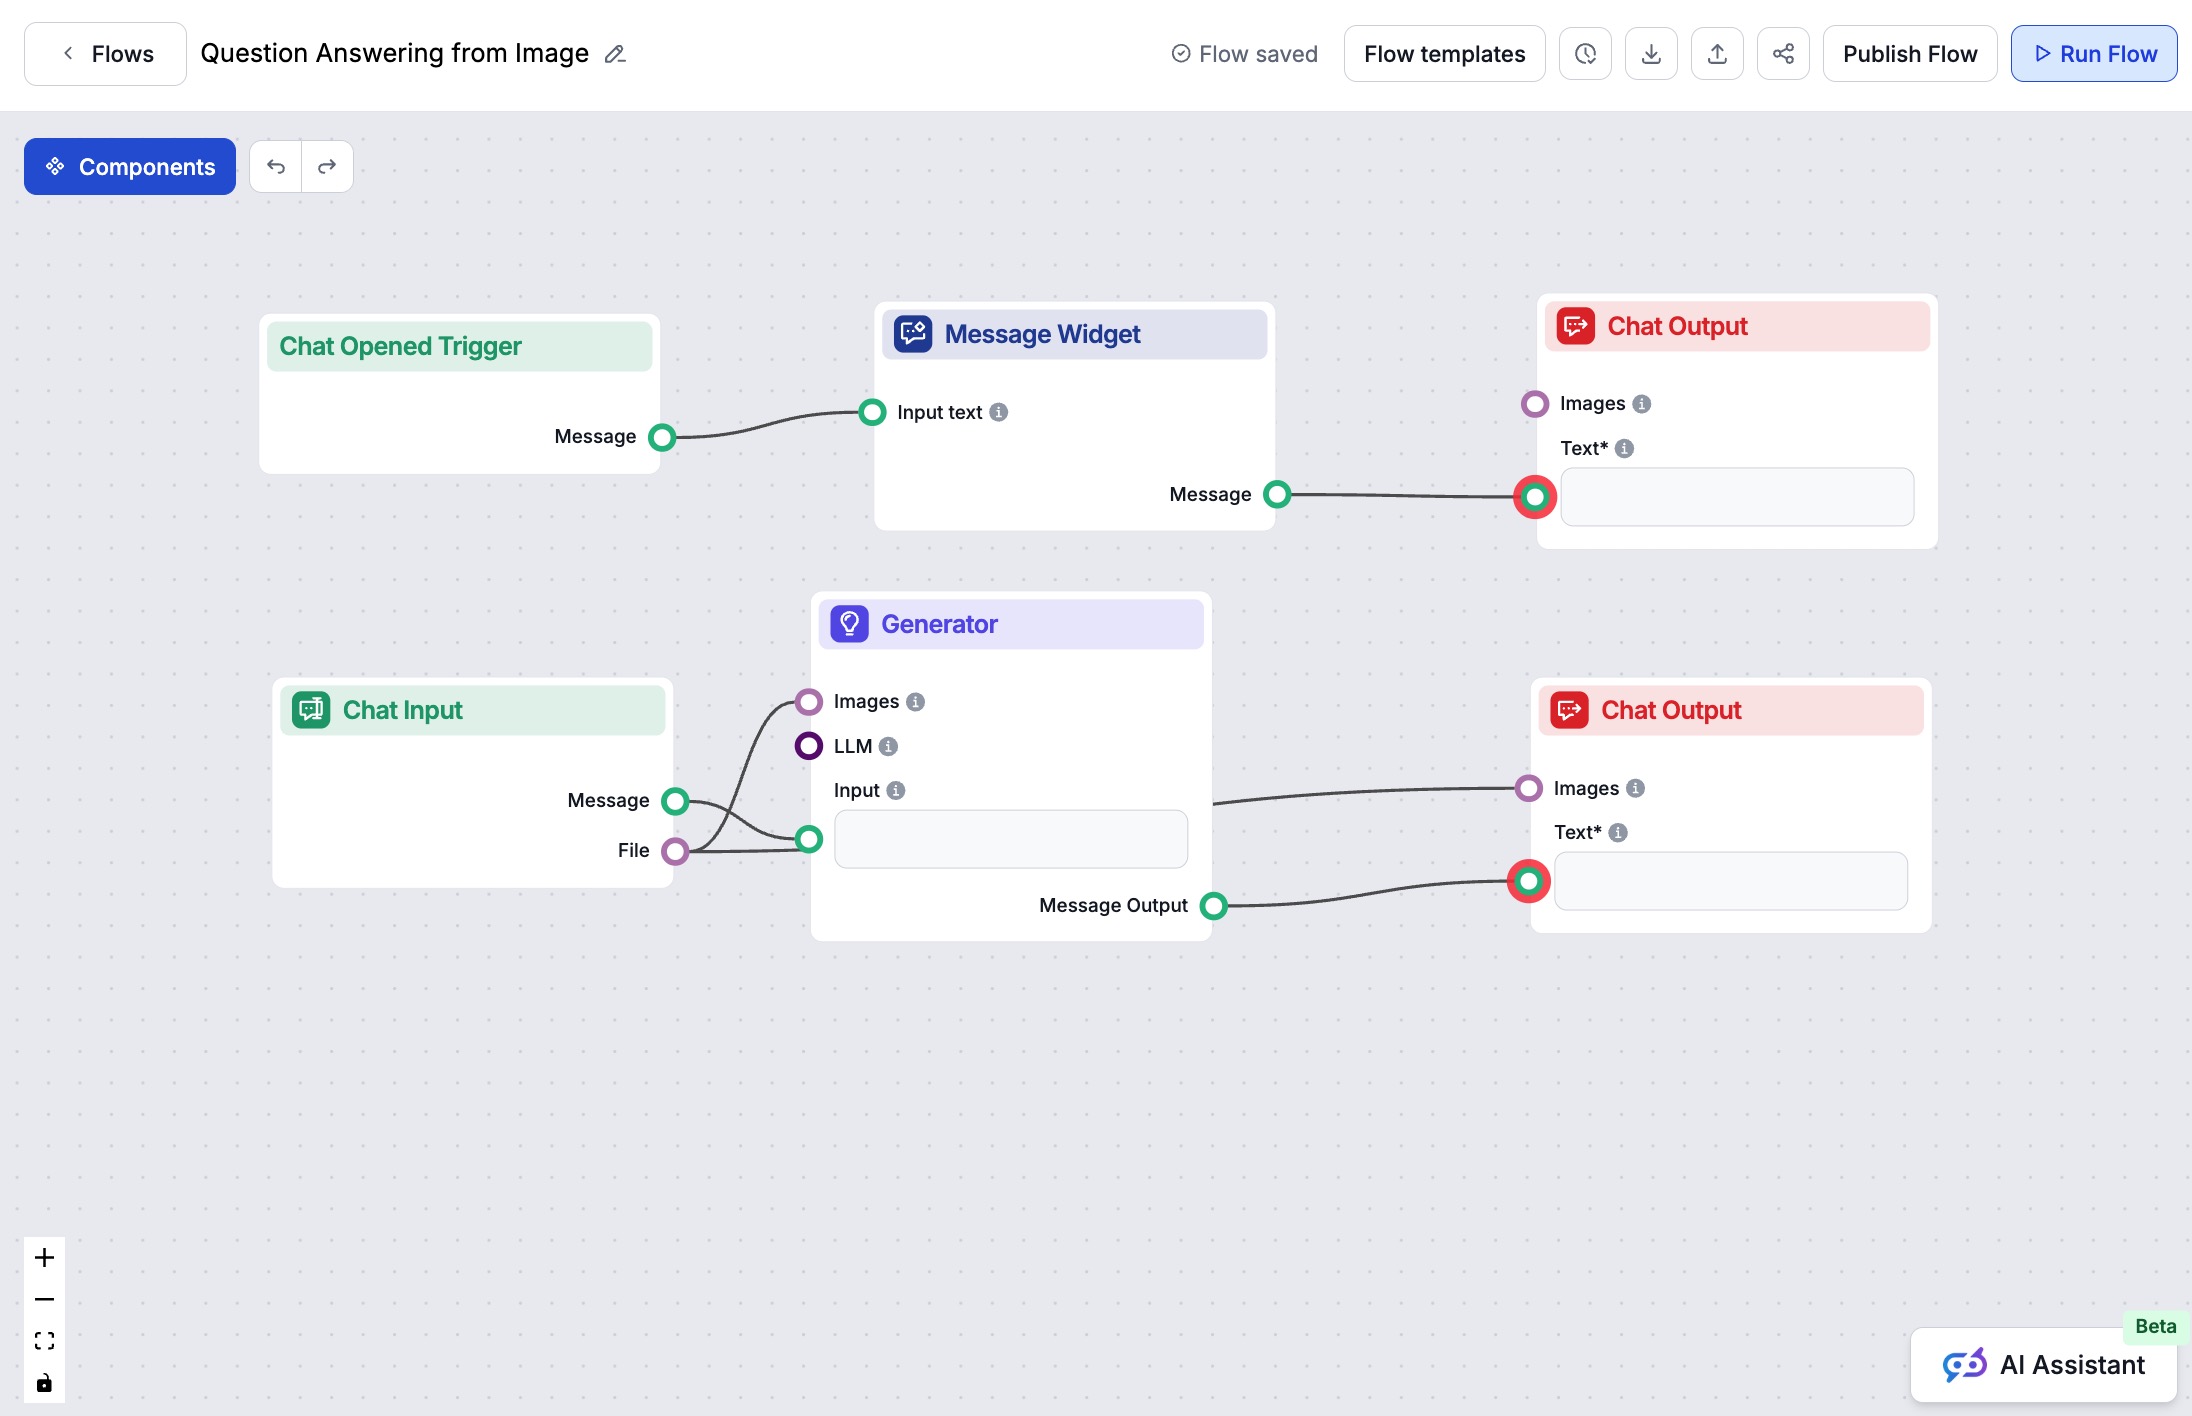Go back to Flows
Viewport: 2192px width, 1416px height.
pyautogui.click(x=105, y=54)
